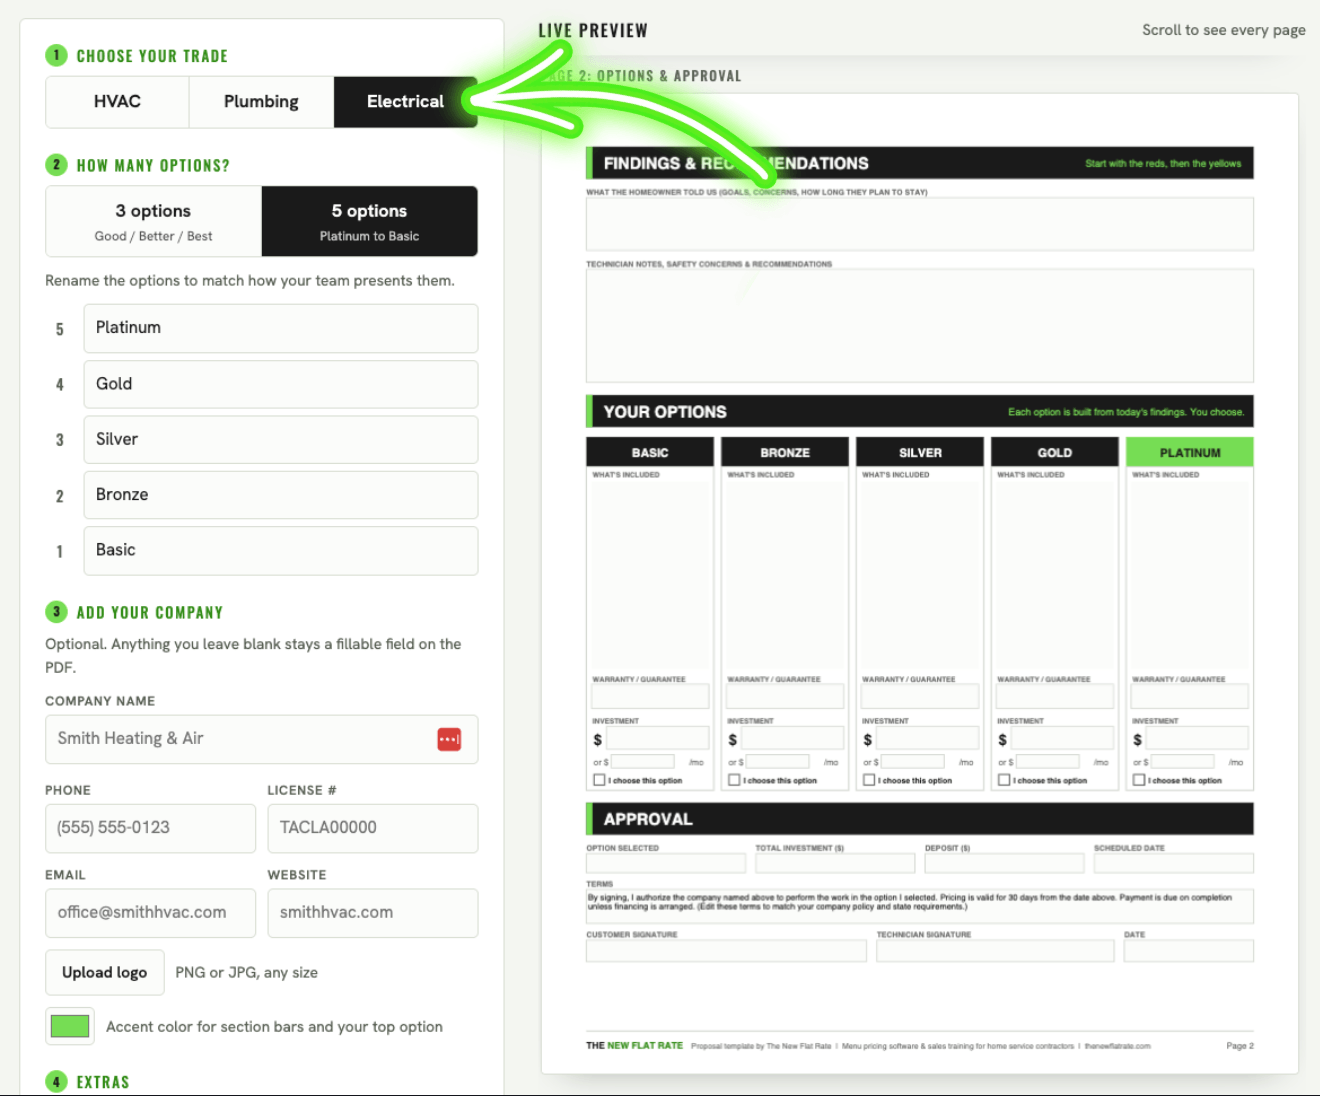Check 'I choose this option' under Gold
The image size is (1320, 1096).
(1004, 780)
